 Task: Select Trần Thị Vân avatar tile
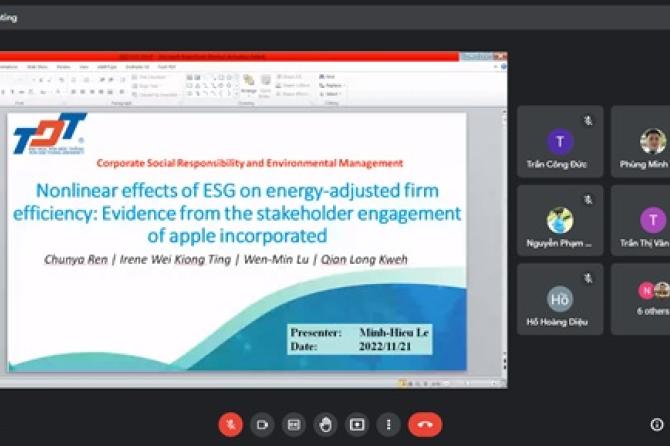point(653,220)
